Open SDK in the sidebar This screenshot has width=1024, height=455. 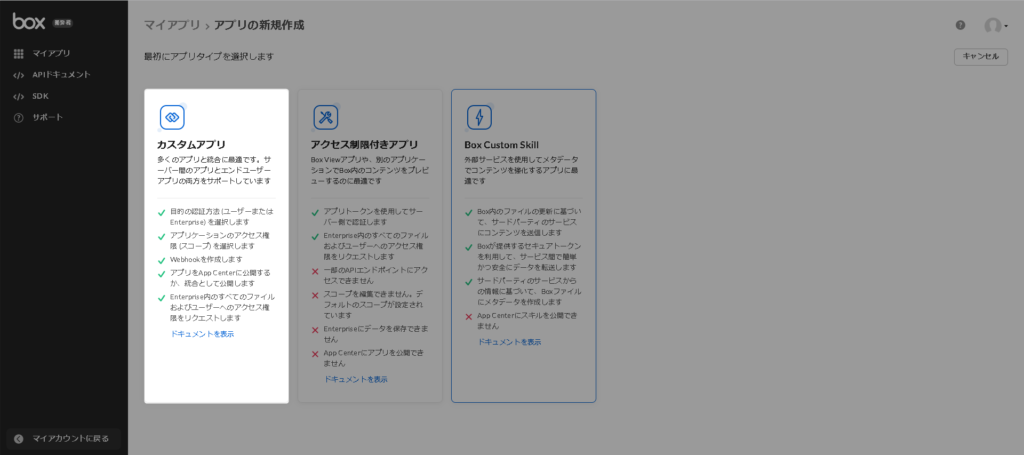[x=40, y=97]
